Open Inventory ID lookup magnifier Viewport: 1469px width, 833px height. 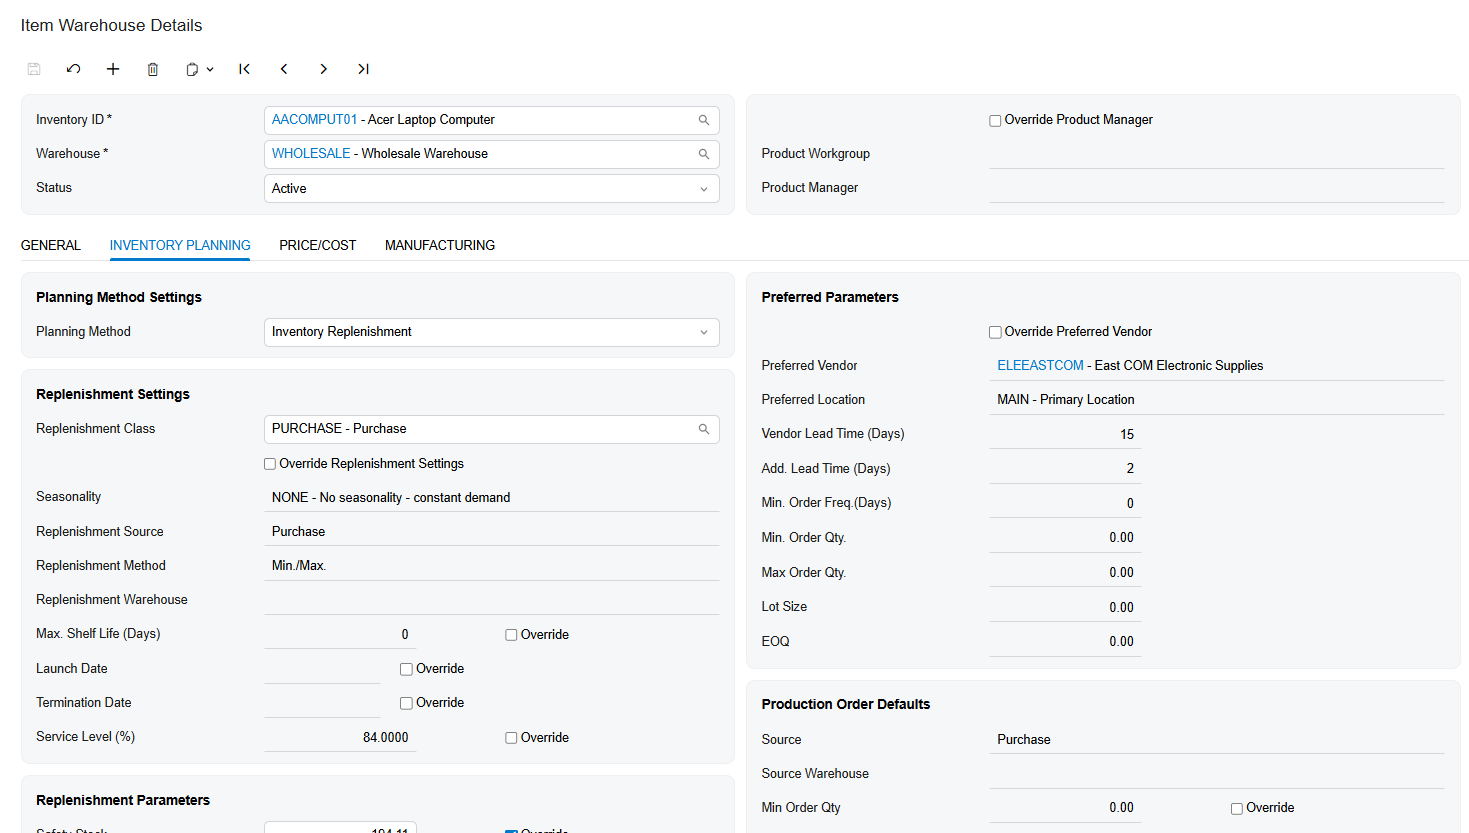tap(704, 120)
